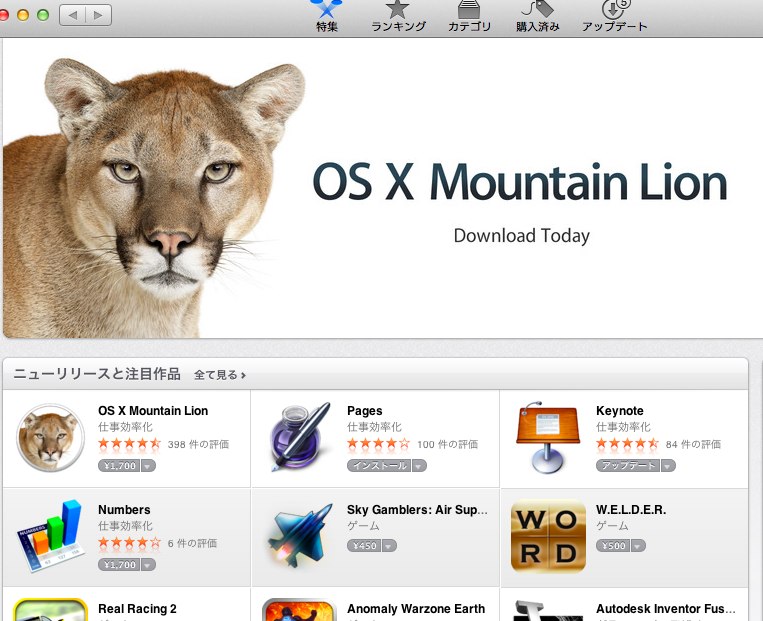The height and width of the screenshot is (621, 763).
Task: Open the アップデート updates icon
Action: [x=615, y=9]
